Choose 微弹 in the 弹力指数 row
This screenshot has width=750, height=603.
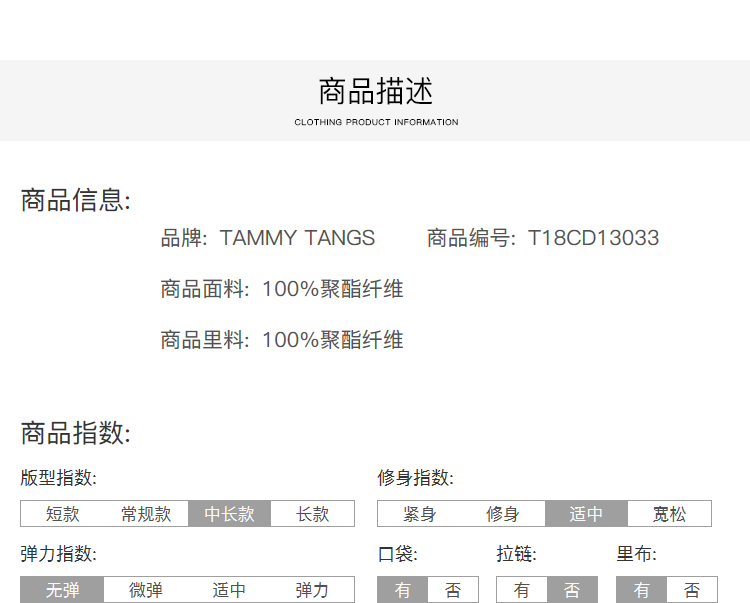coord(146,590)
